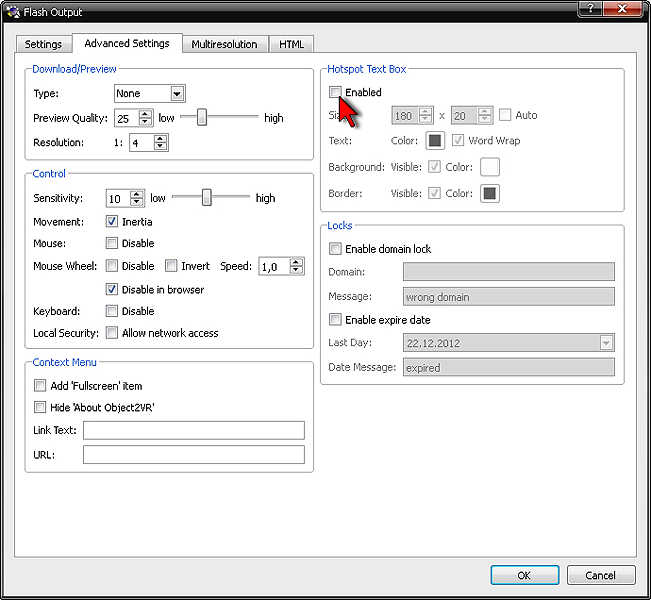
Task: Open the Multiresolution tab
Action: [x=224, y=44]
